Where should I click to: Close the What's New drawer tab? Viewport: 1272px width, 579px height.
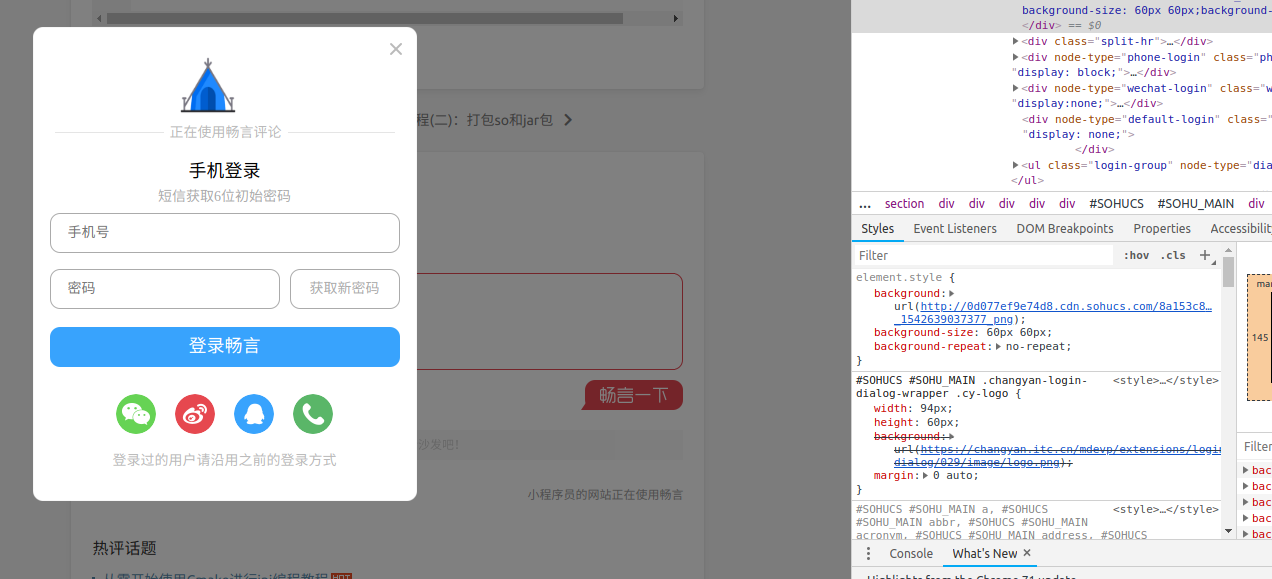[x=1027, y=554]
